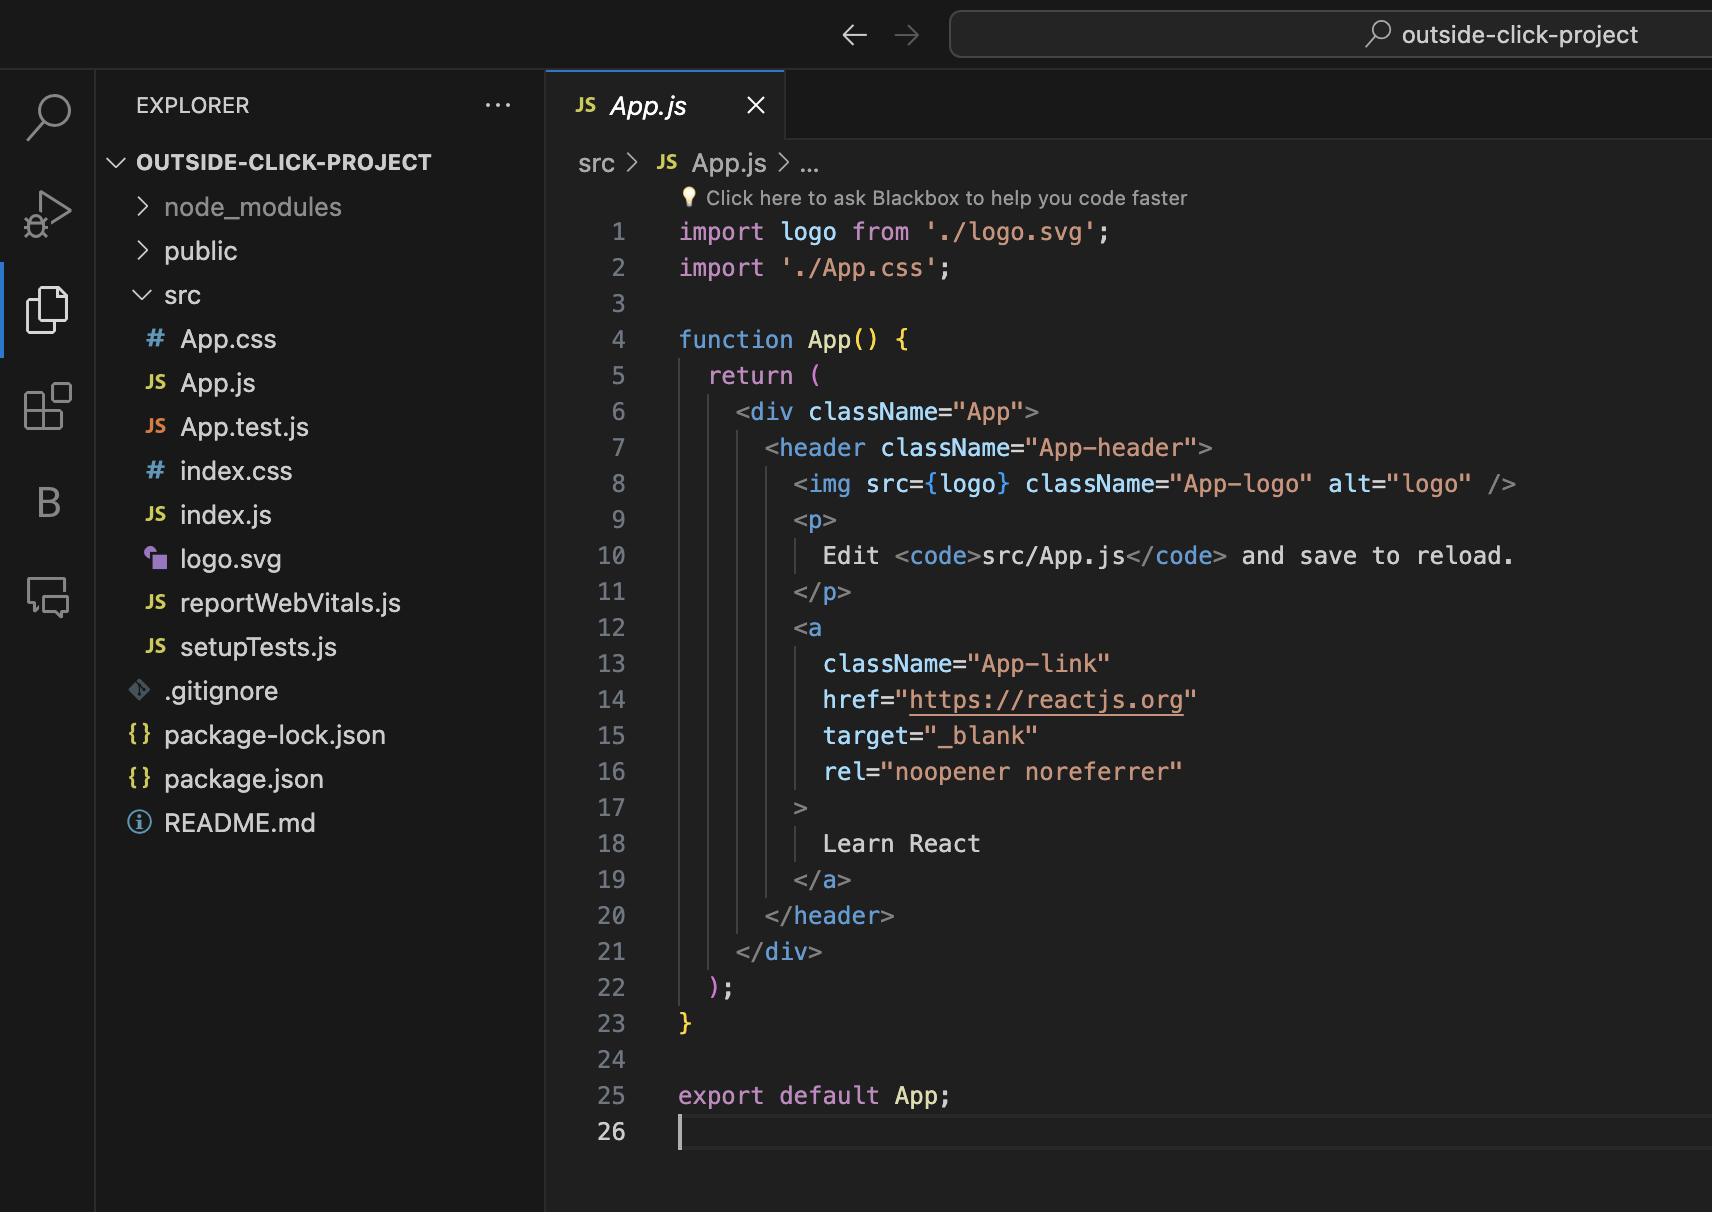Expand the public folder
This screenshot has height=1212, width=1712.
(x=200, y=251)
